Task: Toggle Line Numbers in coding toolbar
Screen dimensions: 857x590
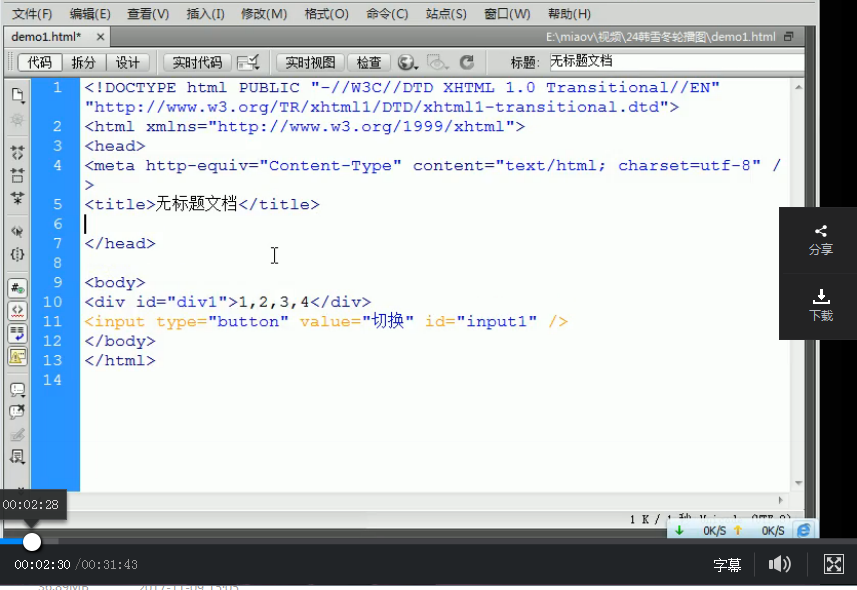Action: point(17,288)
